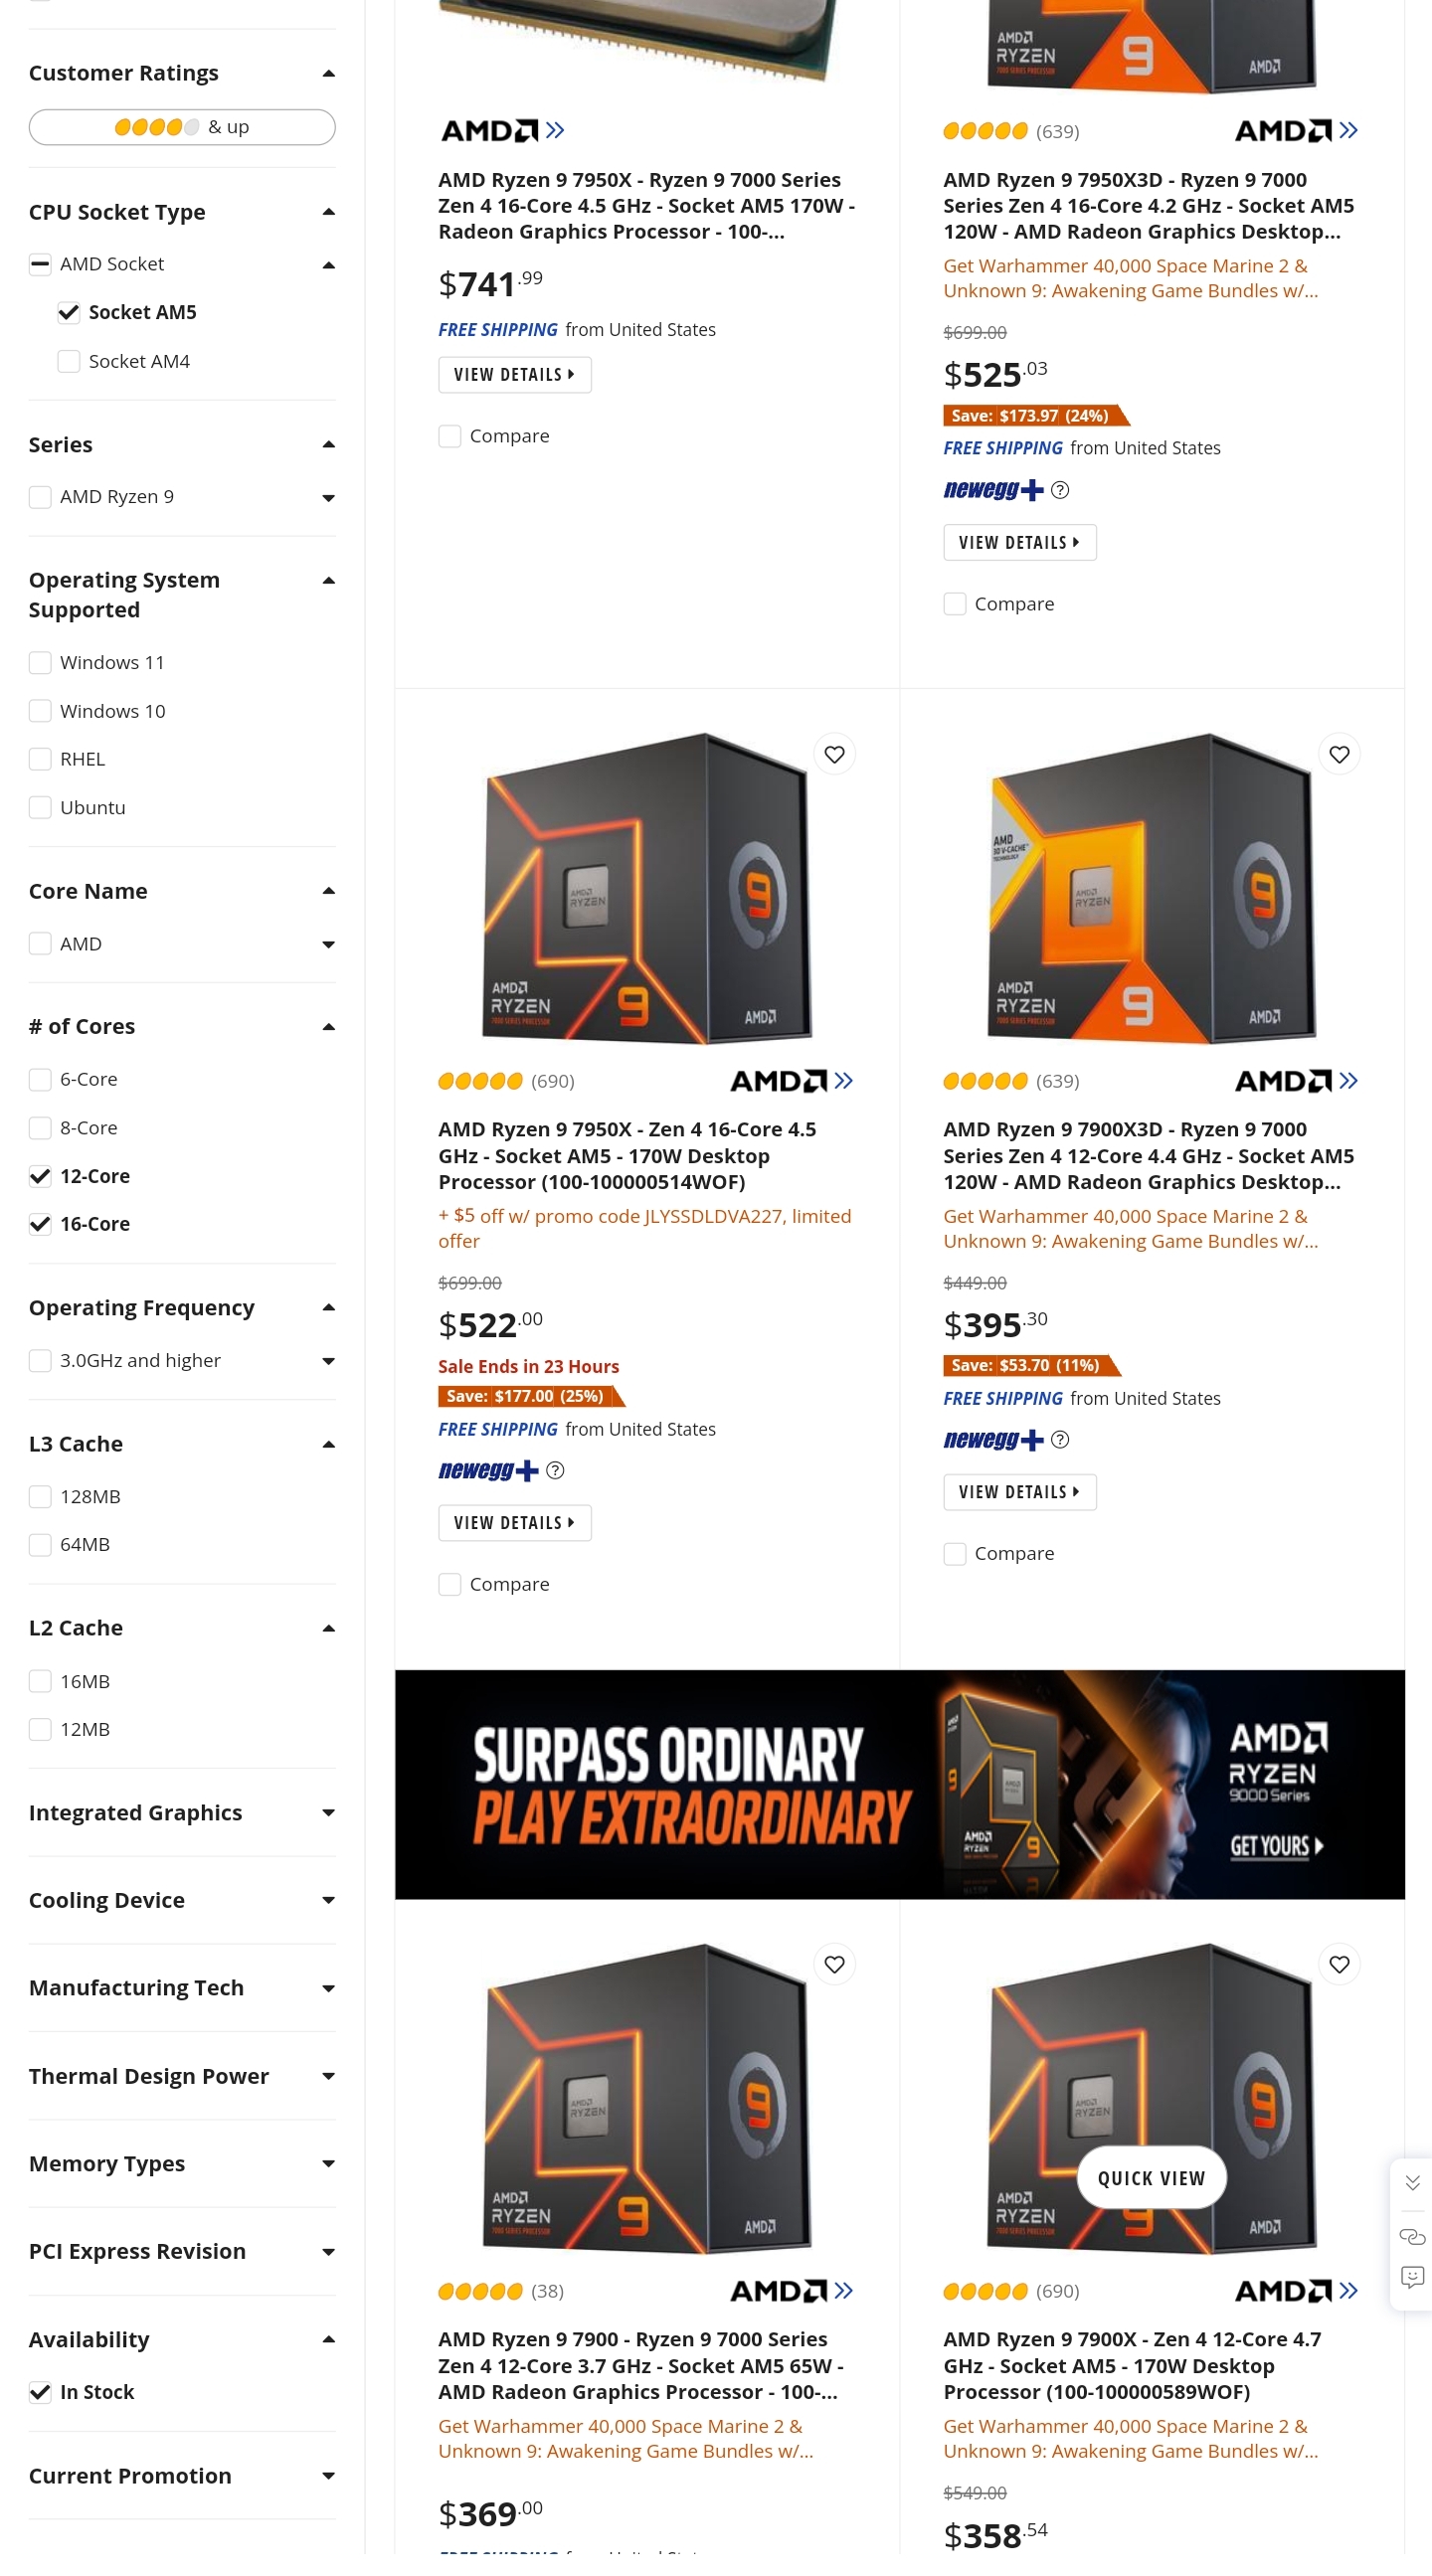Collapse floating sidebar with double chevron icon
Image resolution: width=1432 pixels, height=2576 pixels.
(x=1412, y=2183)
